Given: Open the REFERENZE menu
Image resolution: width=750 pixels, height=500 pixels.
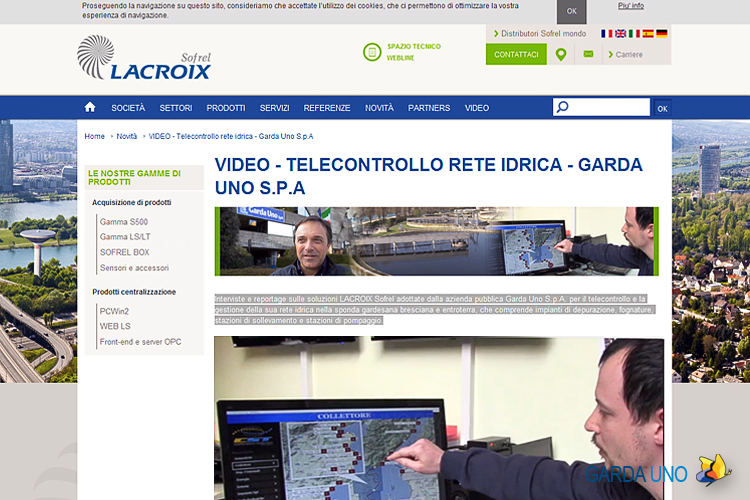Looking at the screenshot, I should (x=327, y=108).
